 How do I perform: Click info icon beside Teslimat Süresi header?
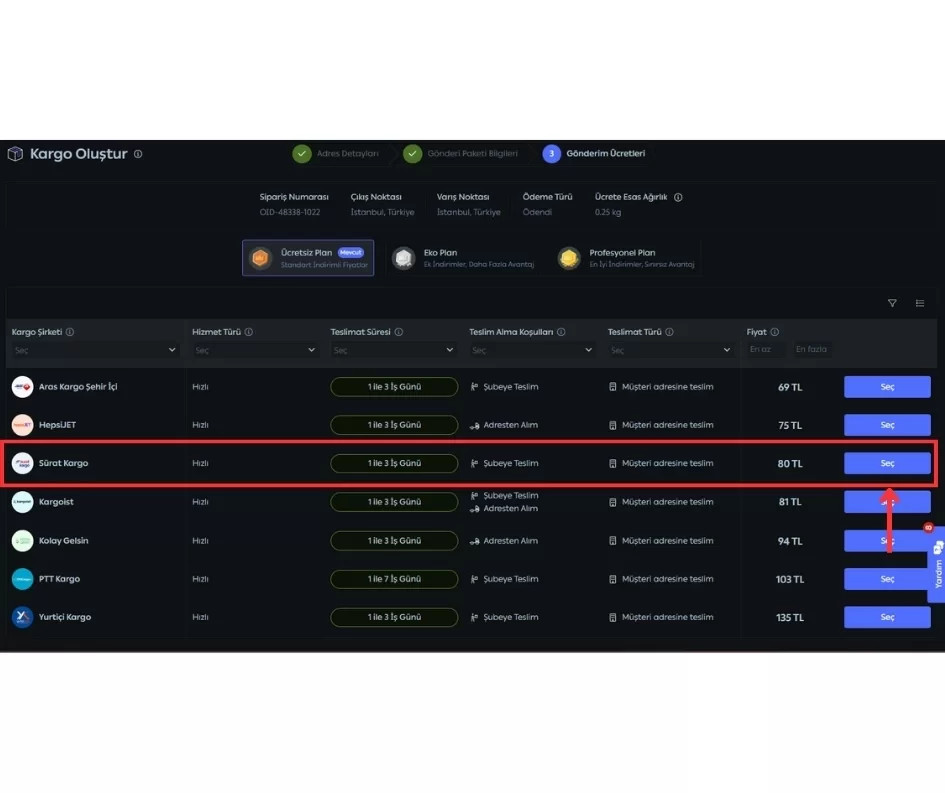tap(399, 332)
